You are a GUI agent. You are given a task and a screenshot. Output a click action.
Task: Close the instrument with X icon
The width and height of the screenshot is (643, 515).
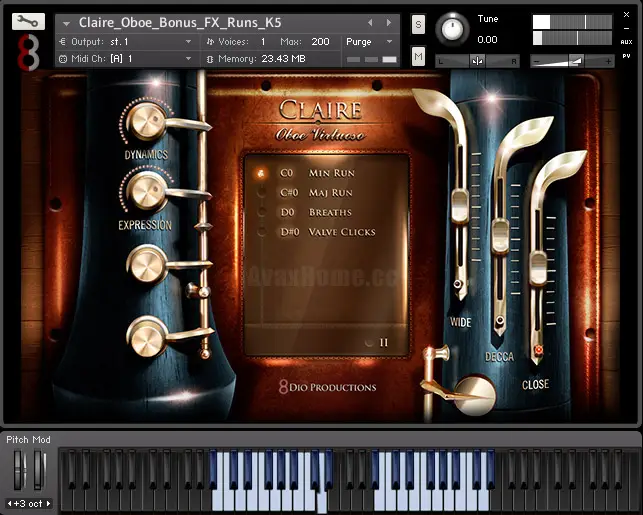click(626, 15)
